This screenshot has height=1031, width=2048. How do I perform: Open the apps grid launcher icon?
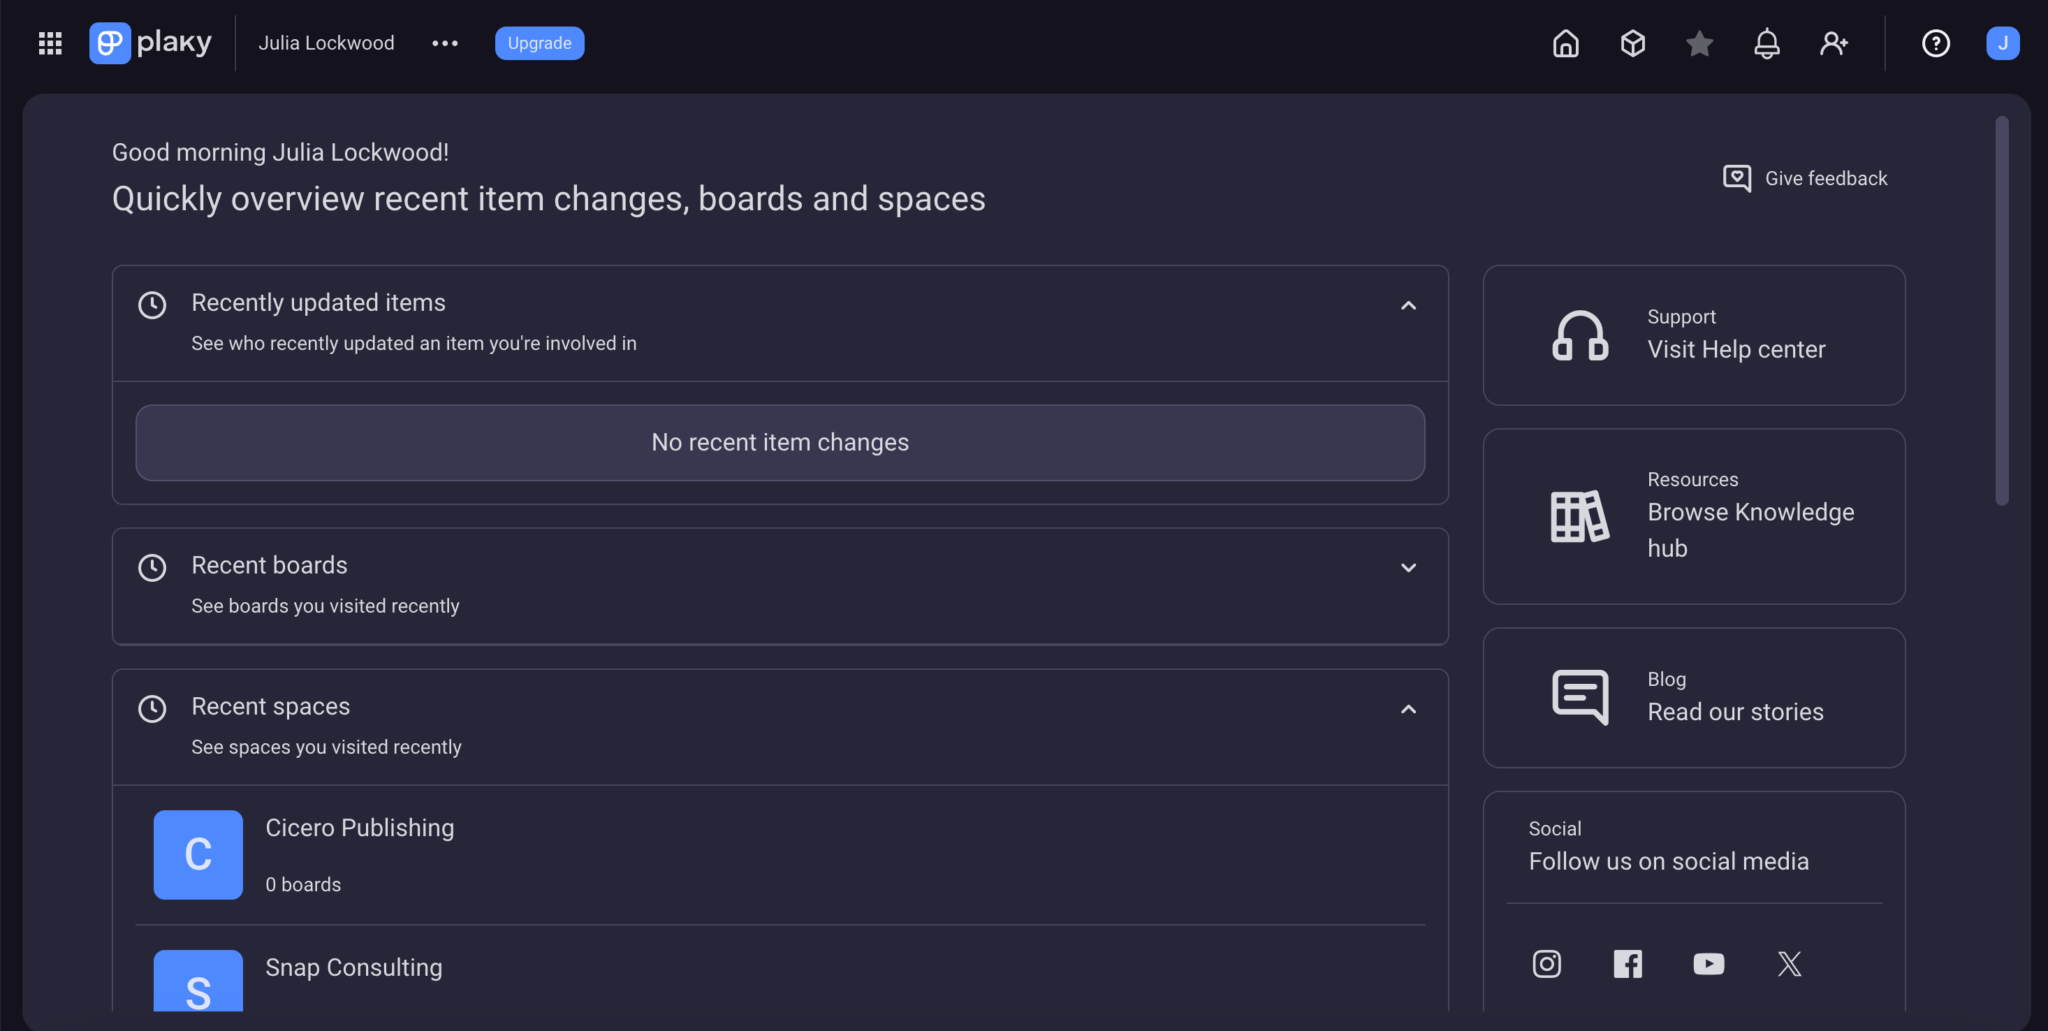tap(50, 43)
